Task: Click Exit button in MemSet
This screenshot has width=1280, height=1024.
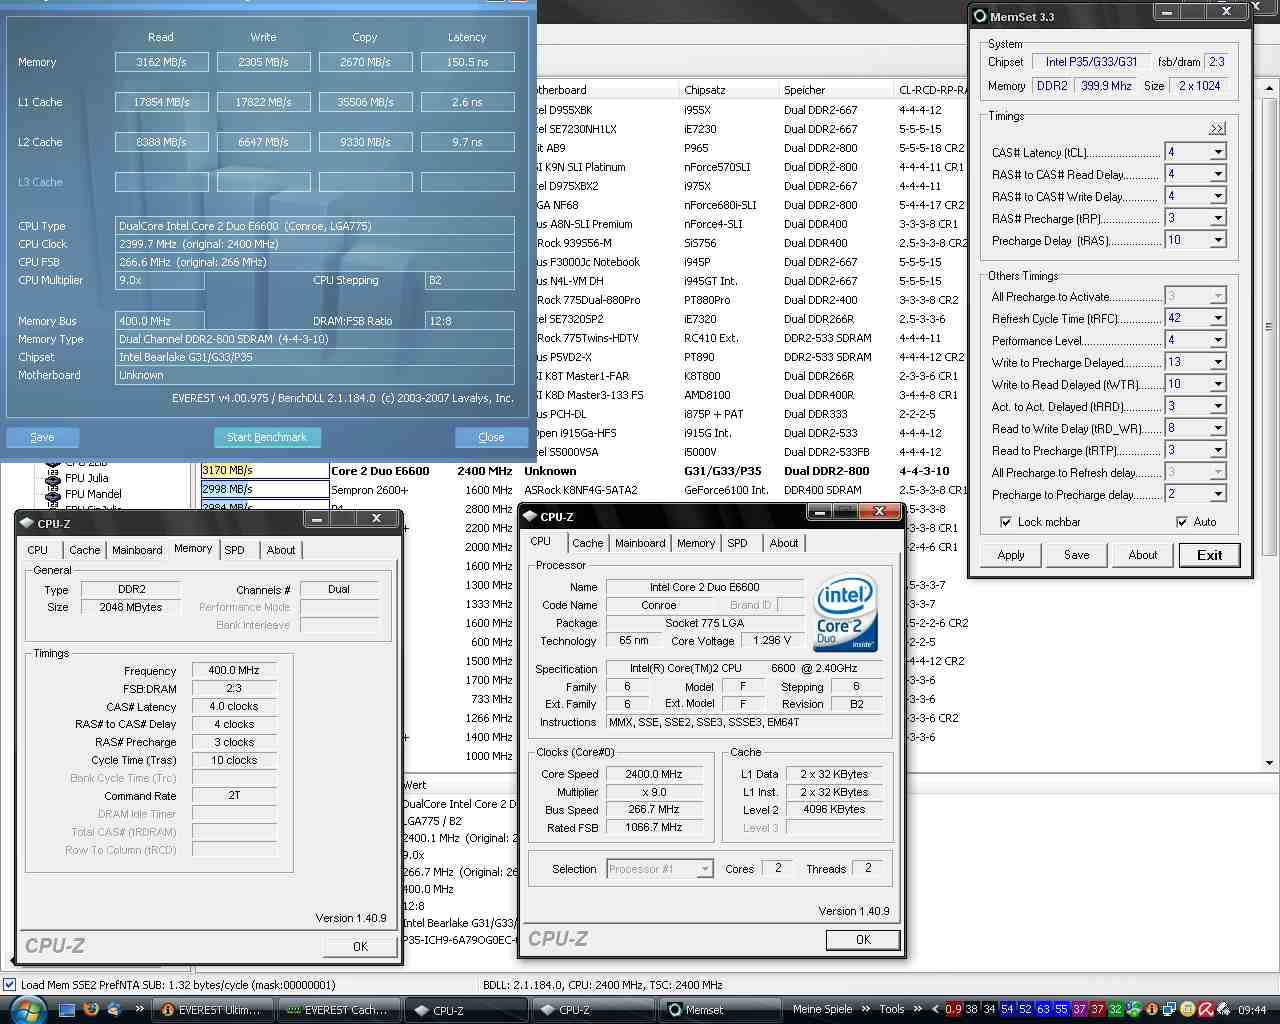Action: tap(1209, 555)
